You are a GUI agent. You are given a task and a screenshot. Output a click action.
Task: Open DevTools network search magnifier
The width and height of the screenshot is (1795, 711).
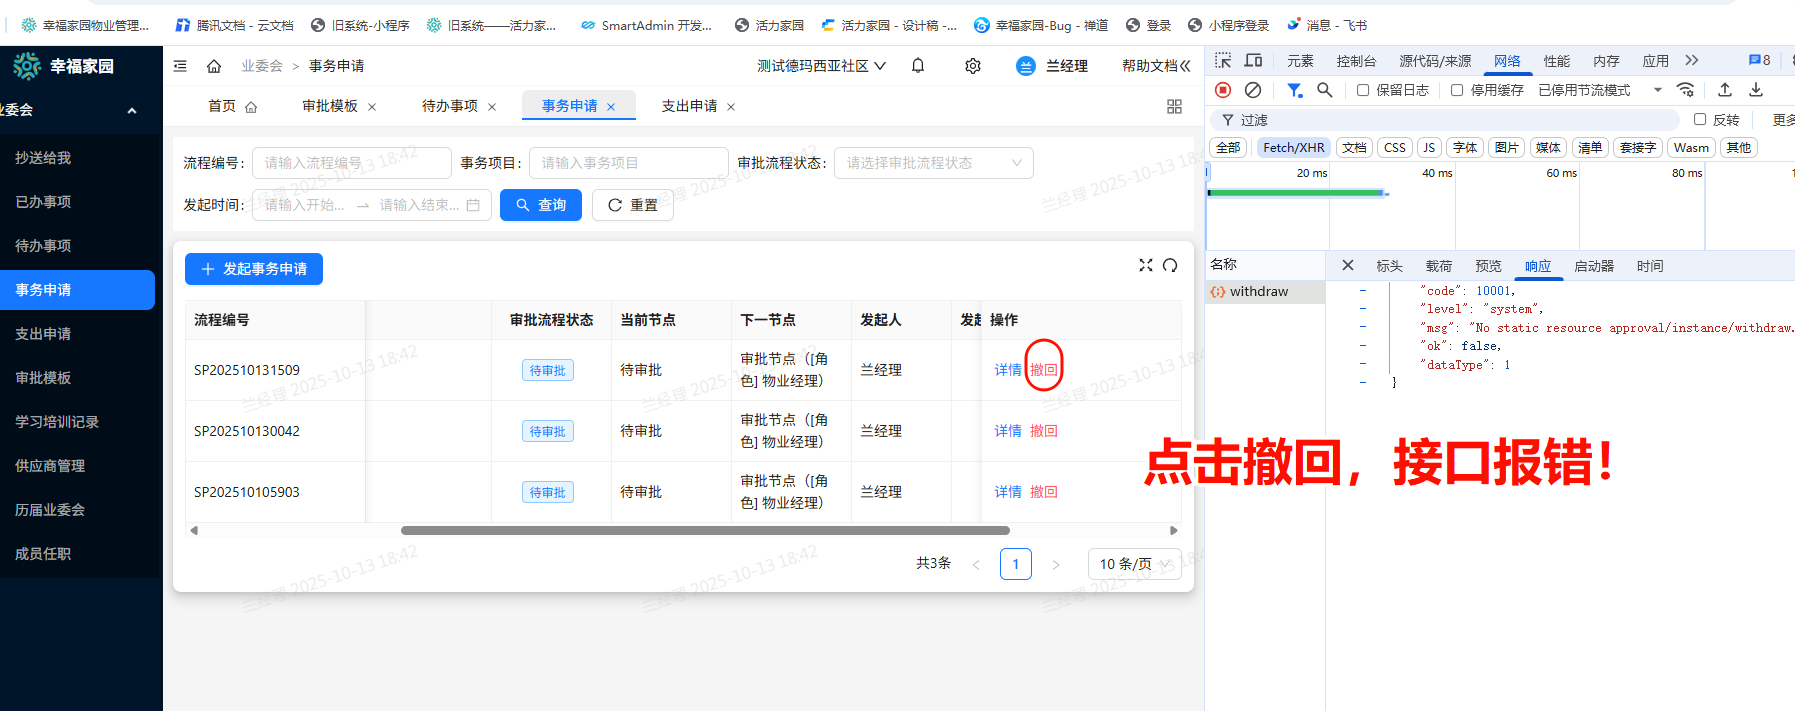point(1325,90)
